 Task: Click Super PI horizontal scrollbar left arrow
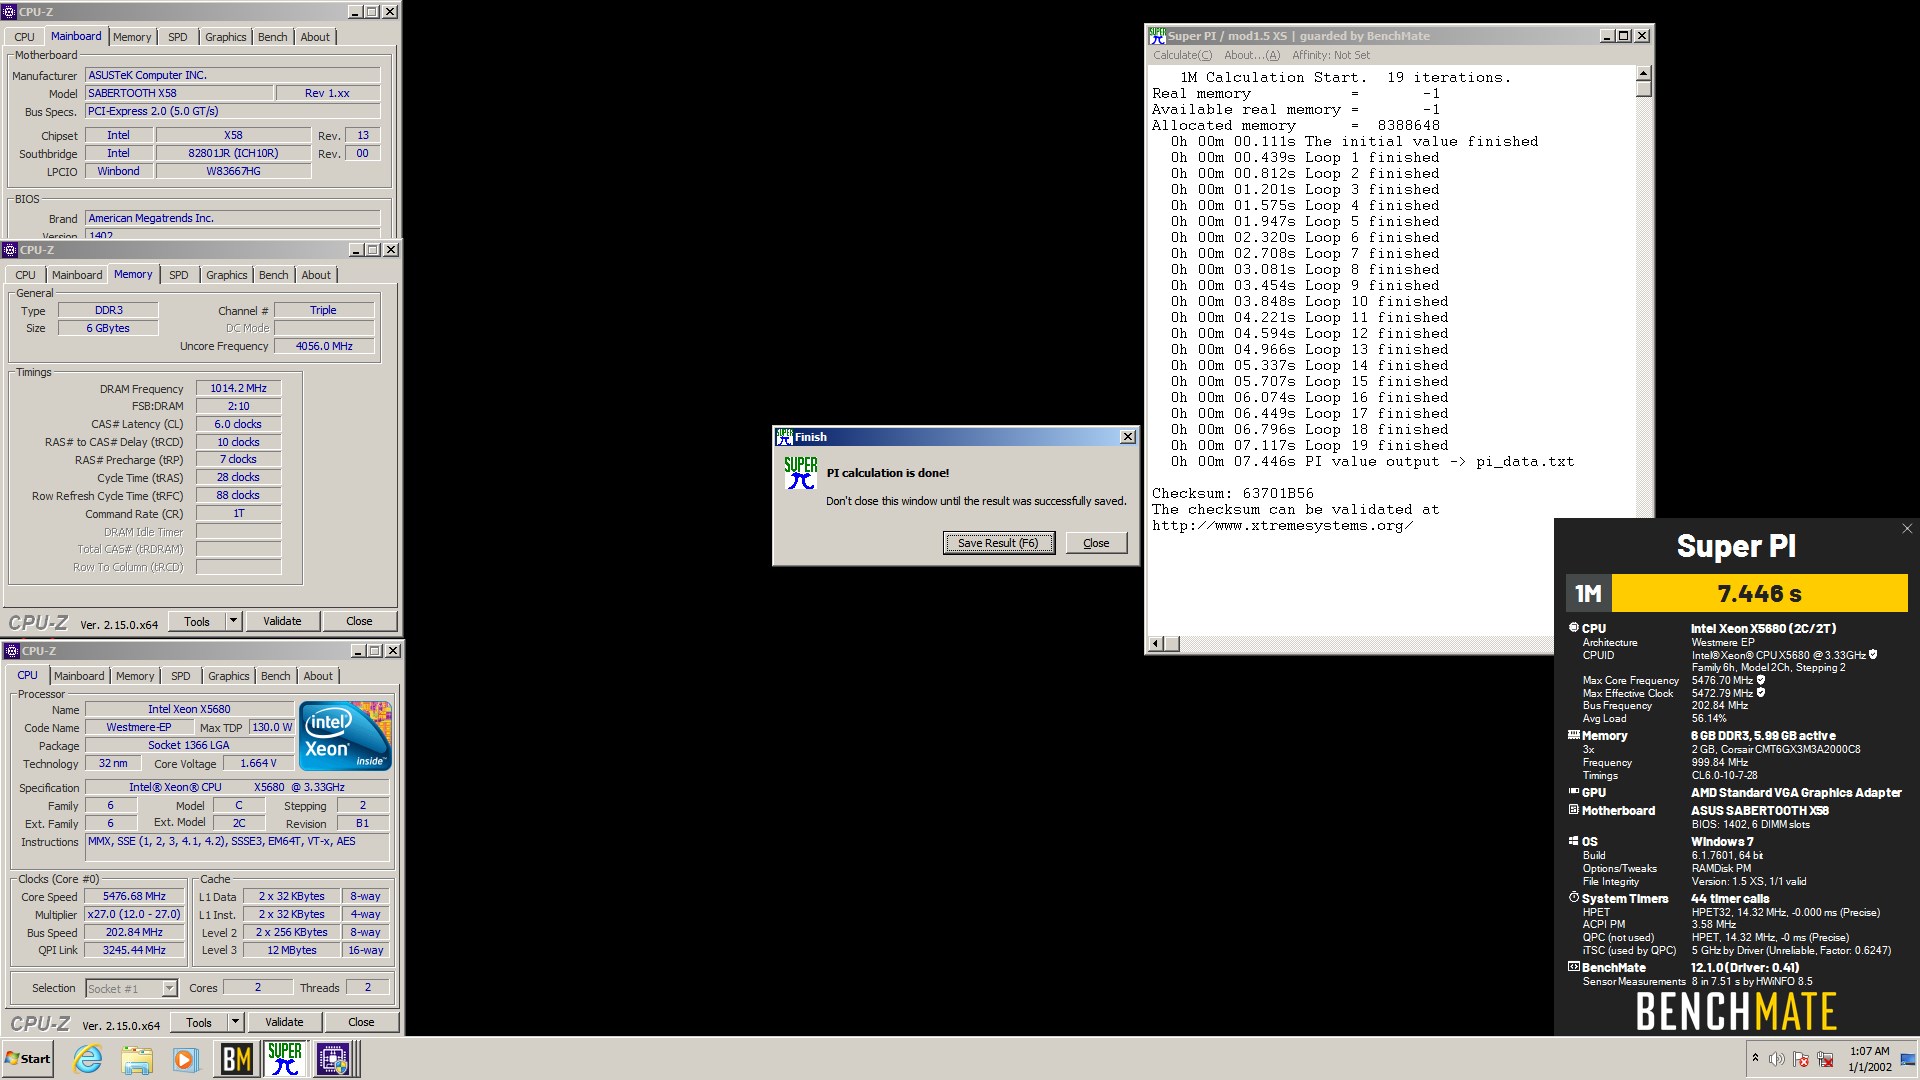pyautogui.click(x=1156, y=644)
